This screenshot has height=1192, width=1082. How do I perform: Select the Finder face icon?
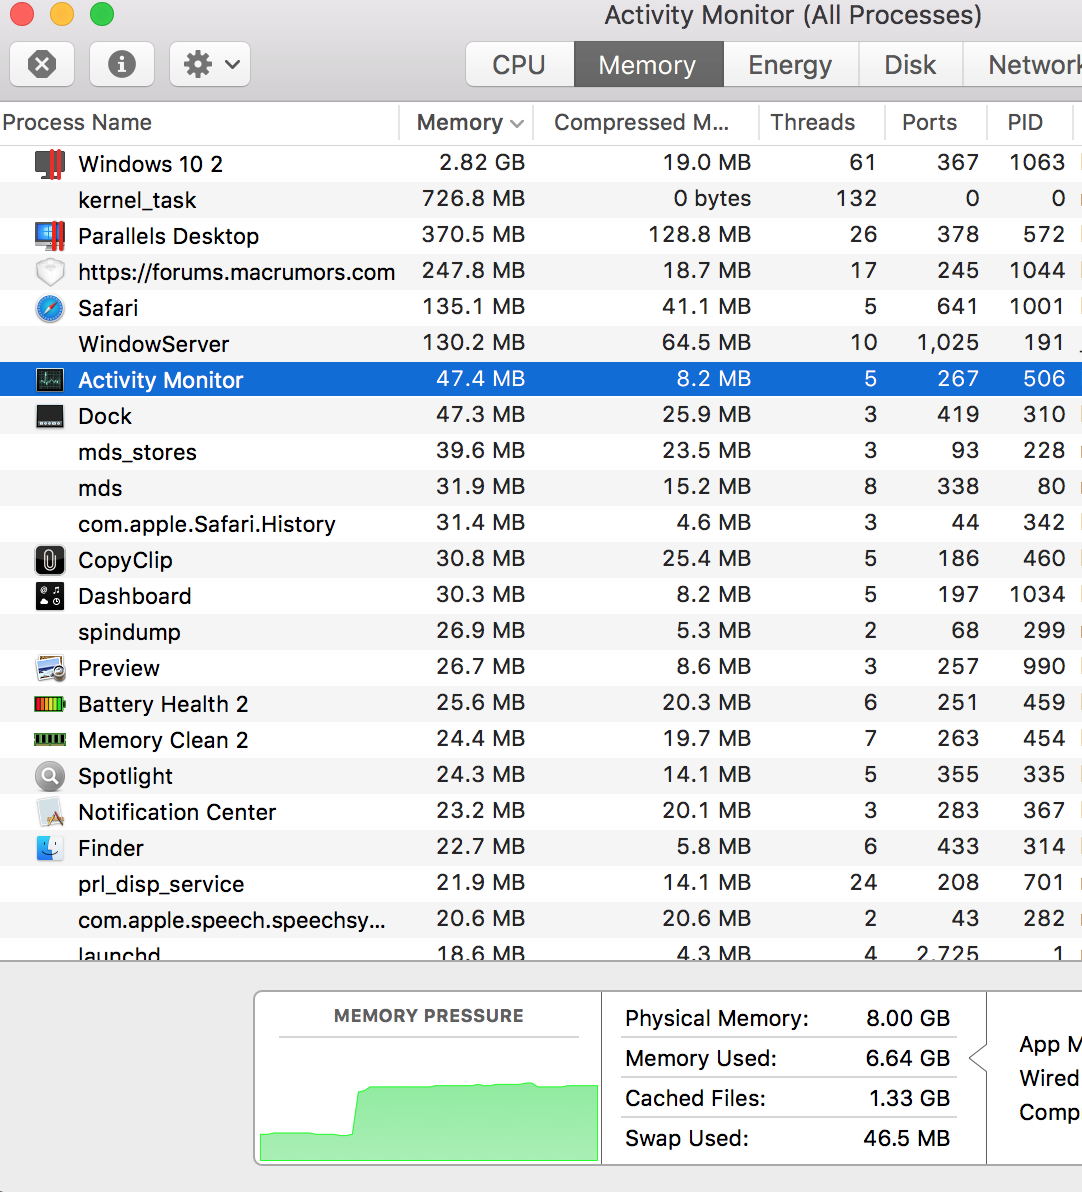pyautogui.click(x=49, y=848)
